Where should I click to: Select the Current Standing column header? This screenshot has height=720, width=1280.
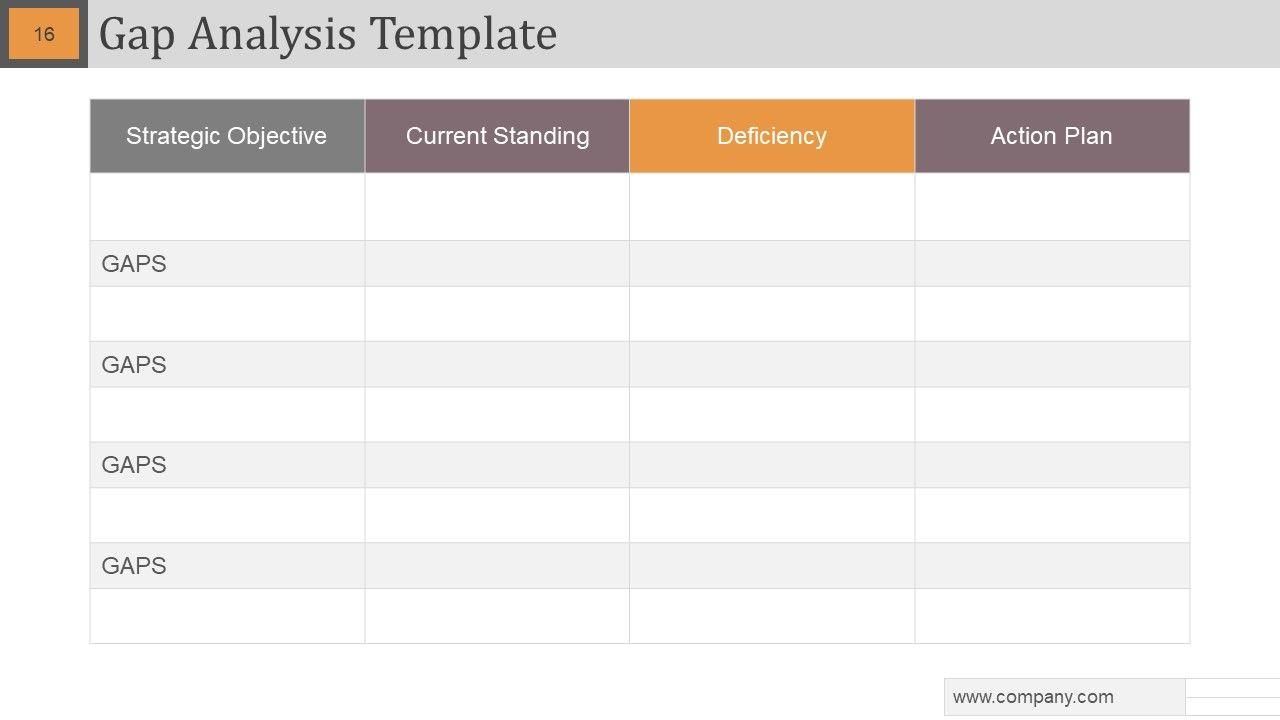coord(497,136)
